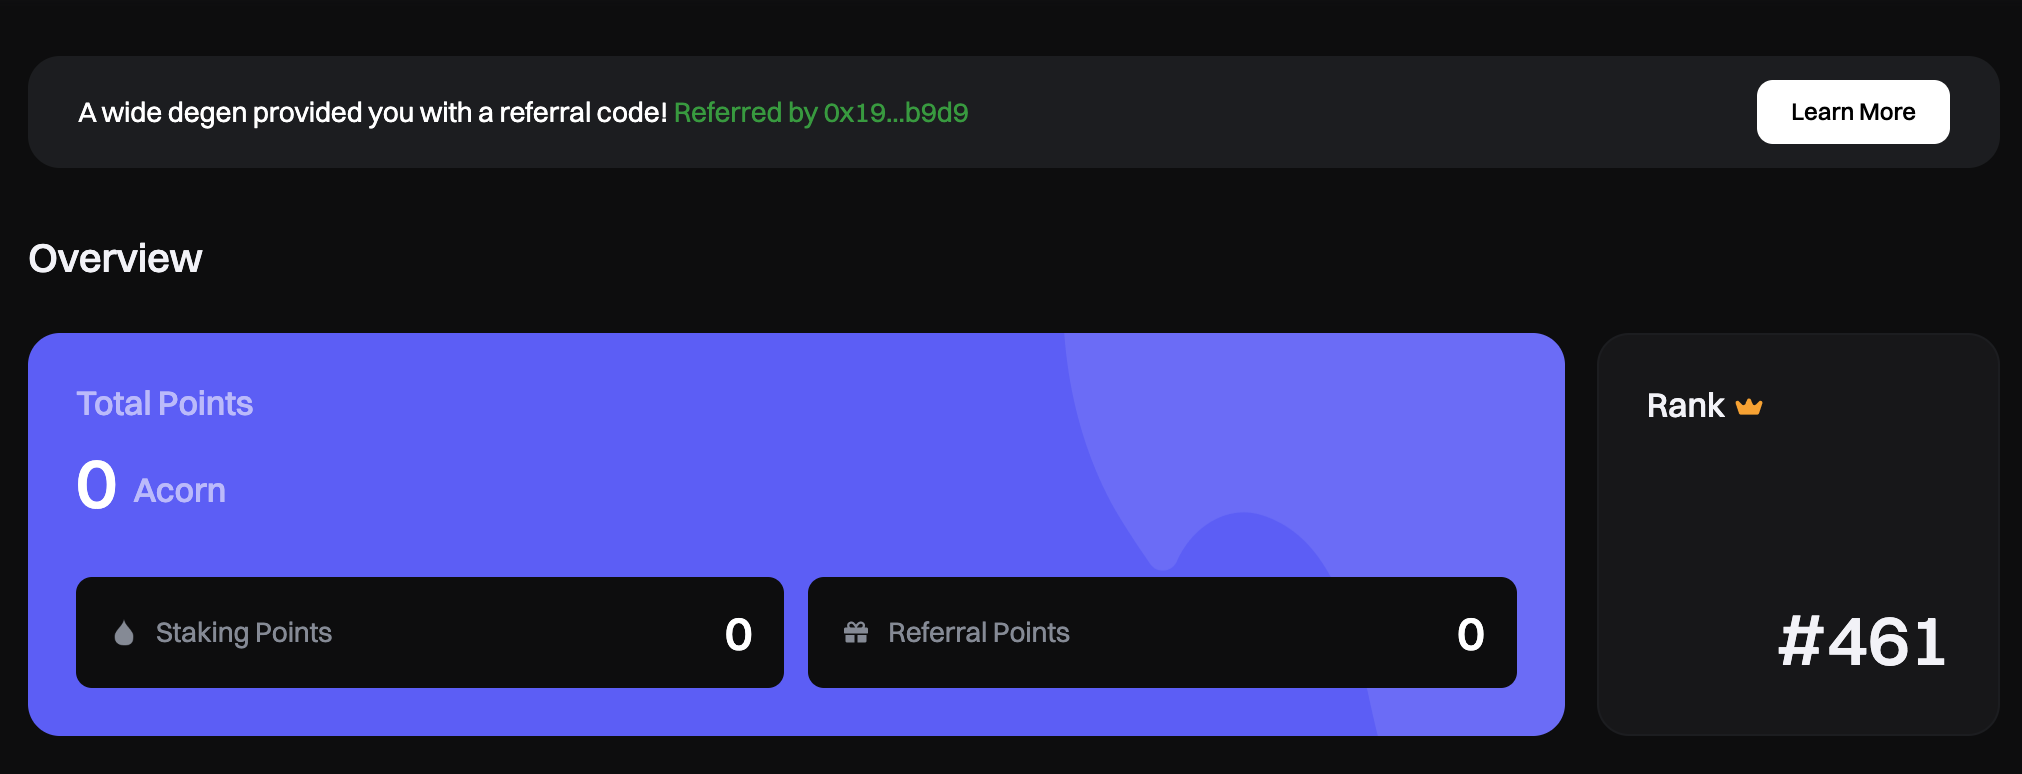Click the Total Points label

pyautogui.click(x=165, y=404)
